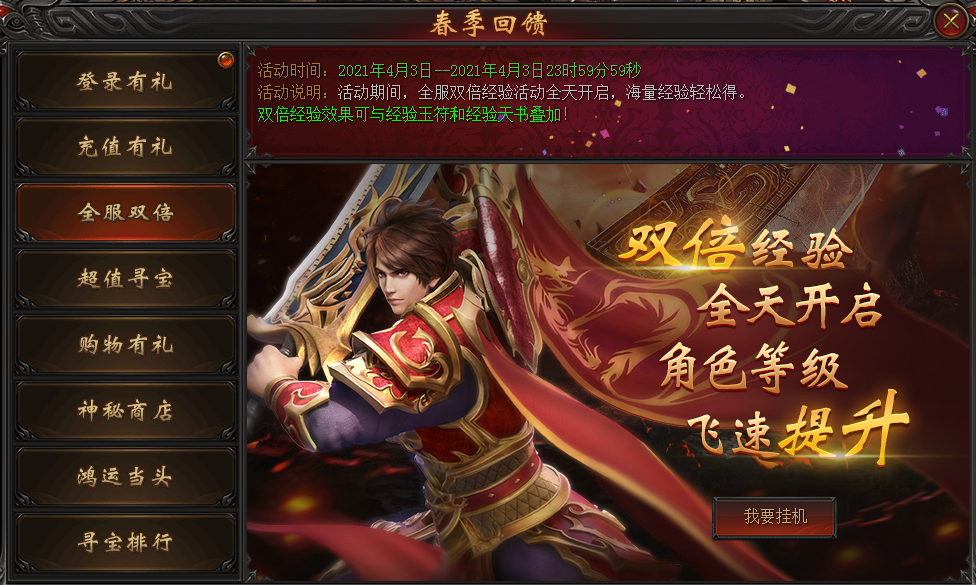The width and height of the screenshot is (976, 585).
Task: Go to the 购物有礼 tab
Action: 125,345
